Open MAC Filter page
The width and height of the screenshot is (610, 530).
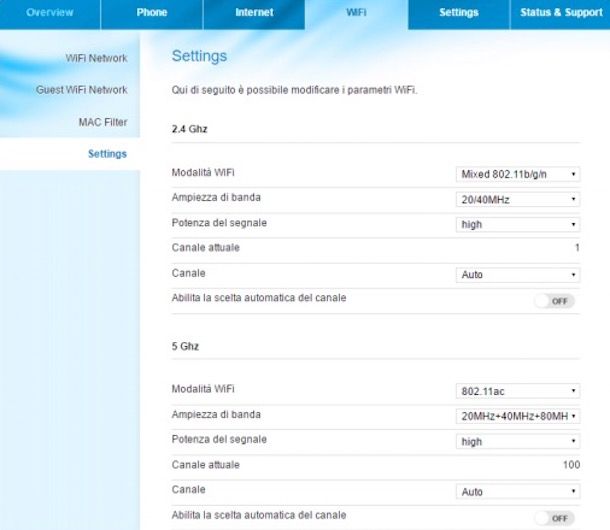(103, 122)
